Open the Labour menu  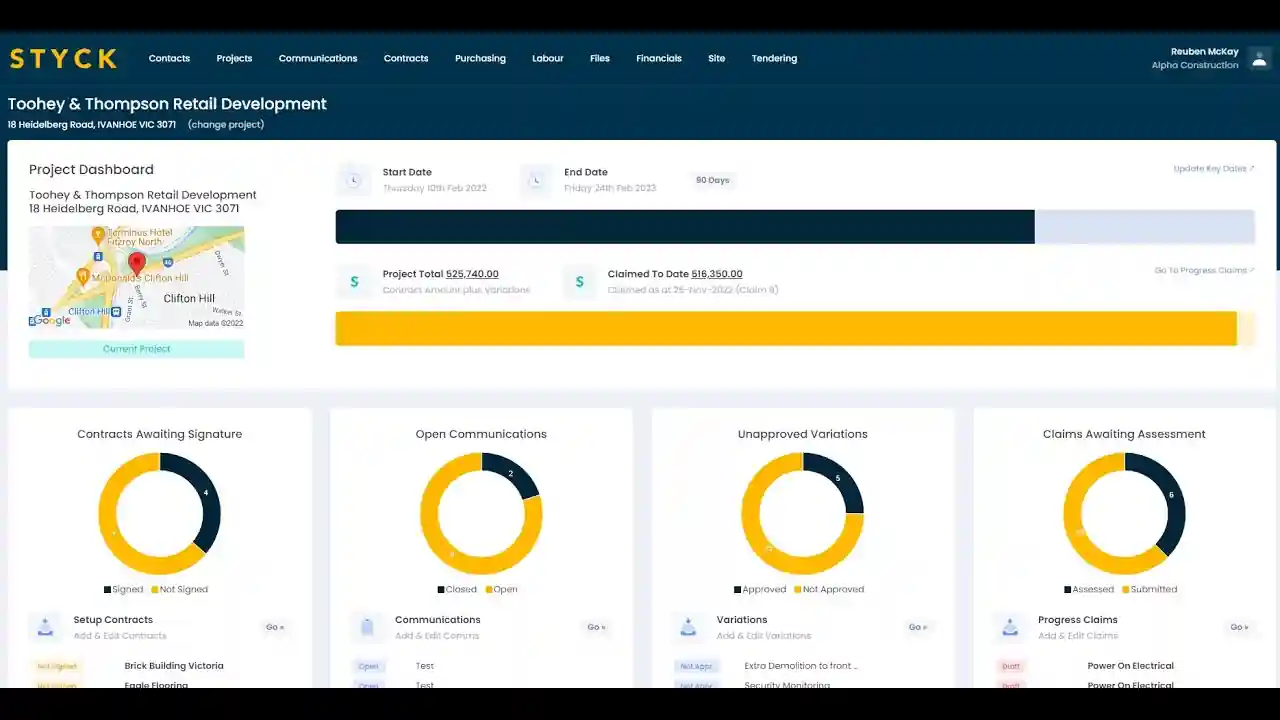548,58
